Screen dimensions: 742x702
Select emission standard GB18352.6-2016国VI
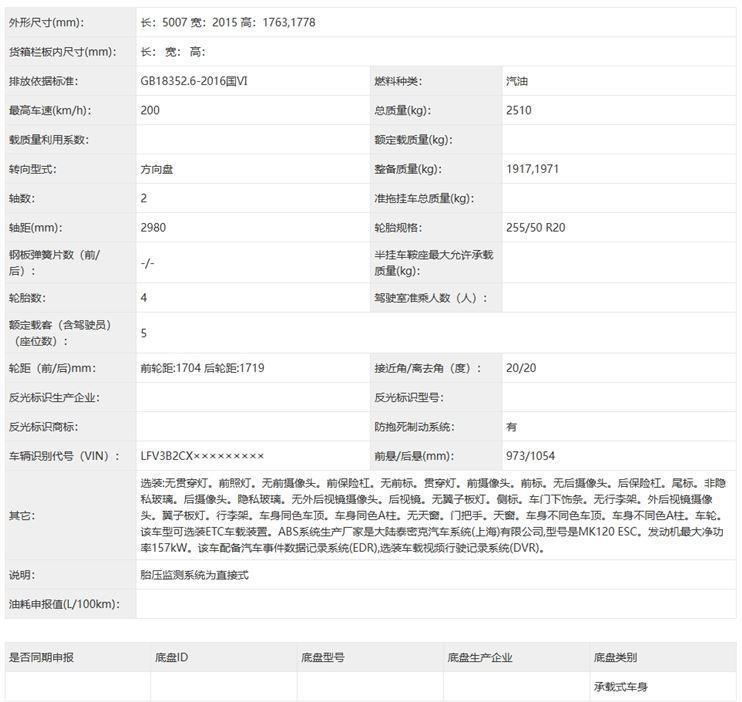[x=194, y=81]
